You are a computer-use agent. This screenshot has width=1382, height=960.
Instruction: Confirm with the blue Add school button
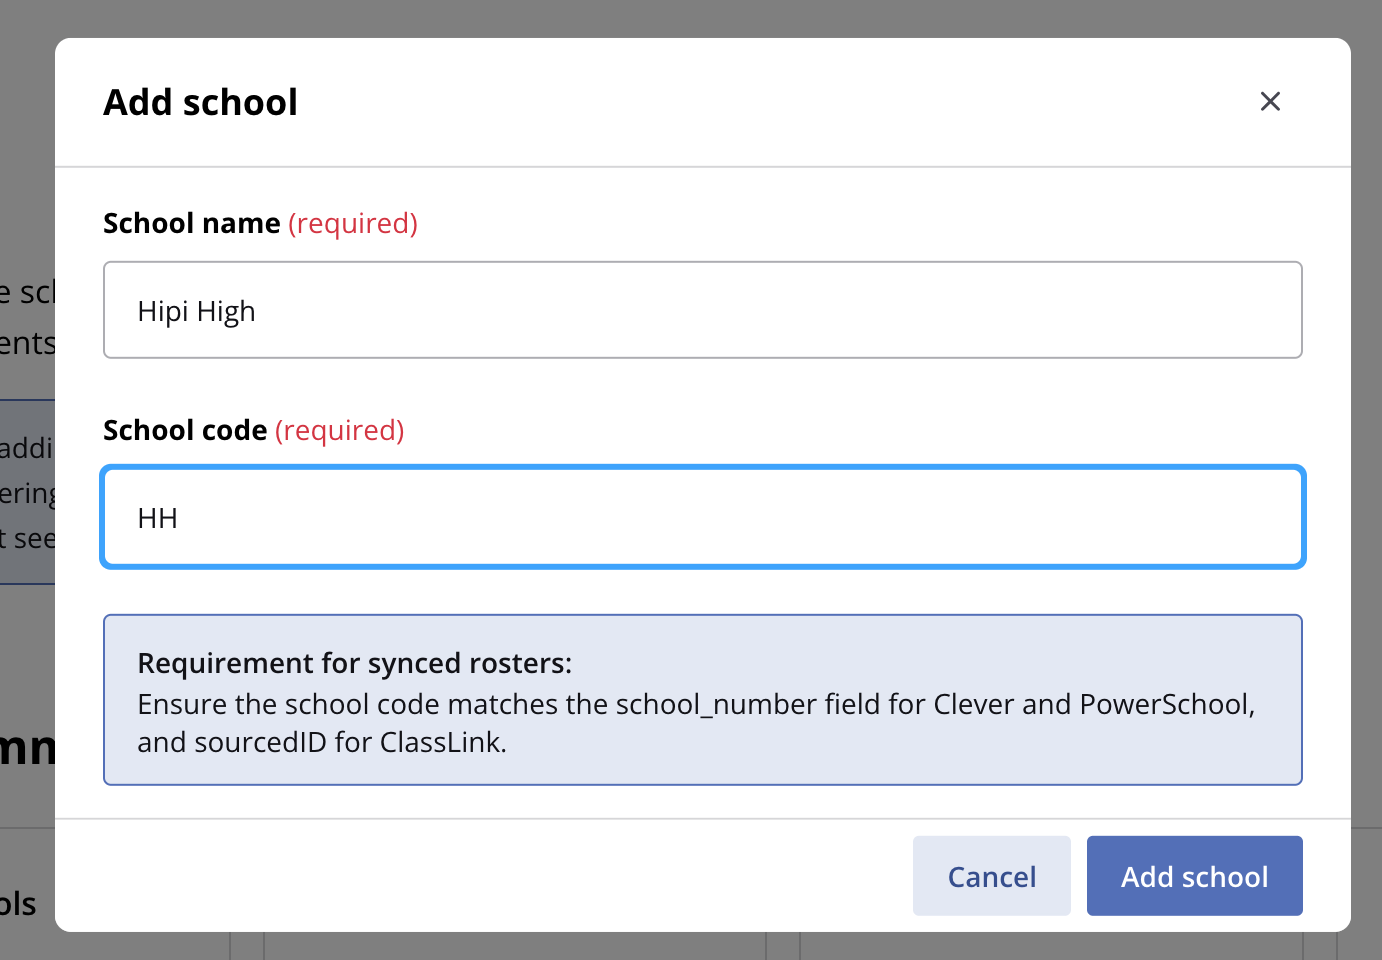(x=1194, y=876)
